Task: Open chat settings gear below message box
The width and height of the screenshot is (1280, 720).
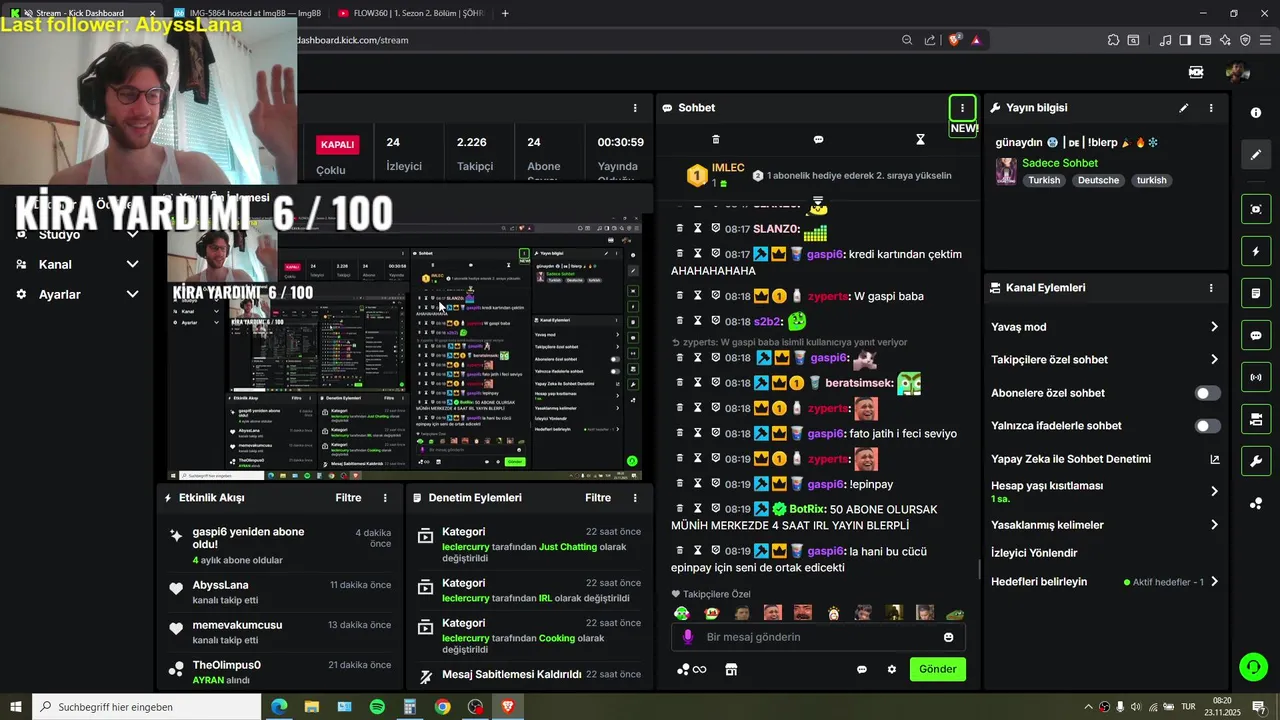Action: pyautogui.click(x=892, y=669)
